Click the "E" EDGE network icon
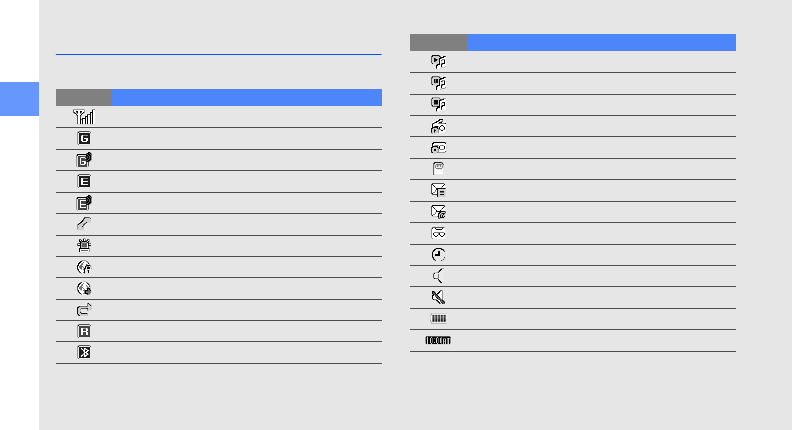Viewport: 792px width, 430px height. coord(84,181)
